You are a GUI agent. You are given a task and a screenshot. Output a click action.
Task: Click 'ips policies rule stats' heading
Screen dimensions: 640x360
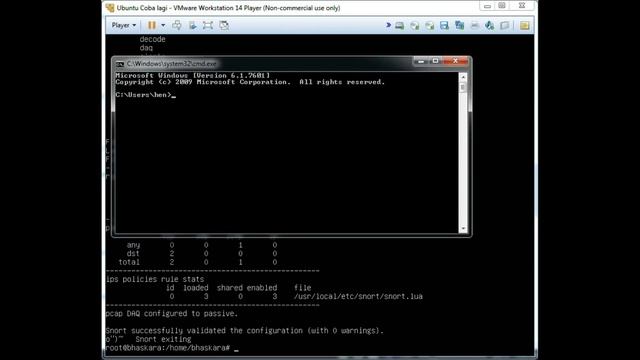pyautogui.click(x=155, y=279)
